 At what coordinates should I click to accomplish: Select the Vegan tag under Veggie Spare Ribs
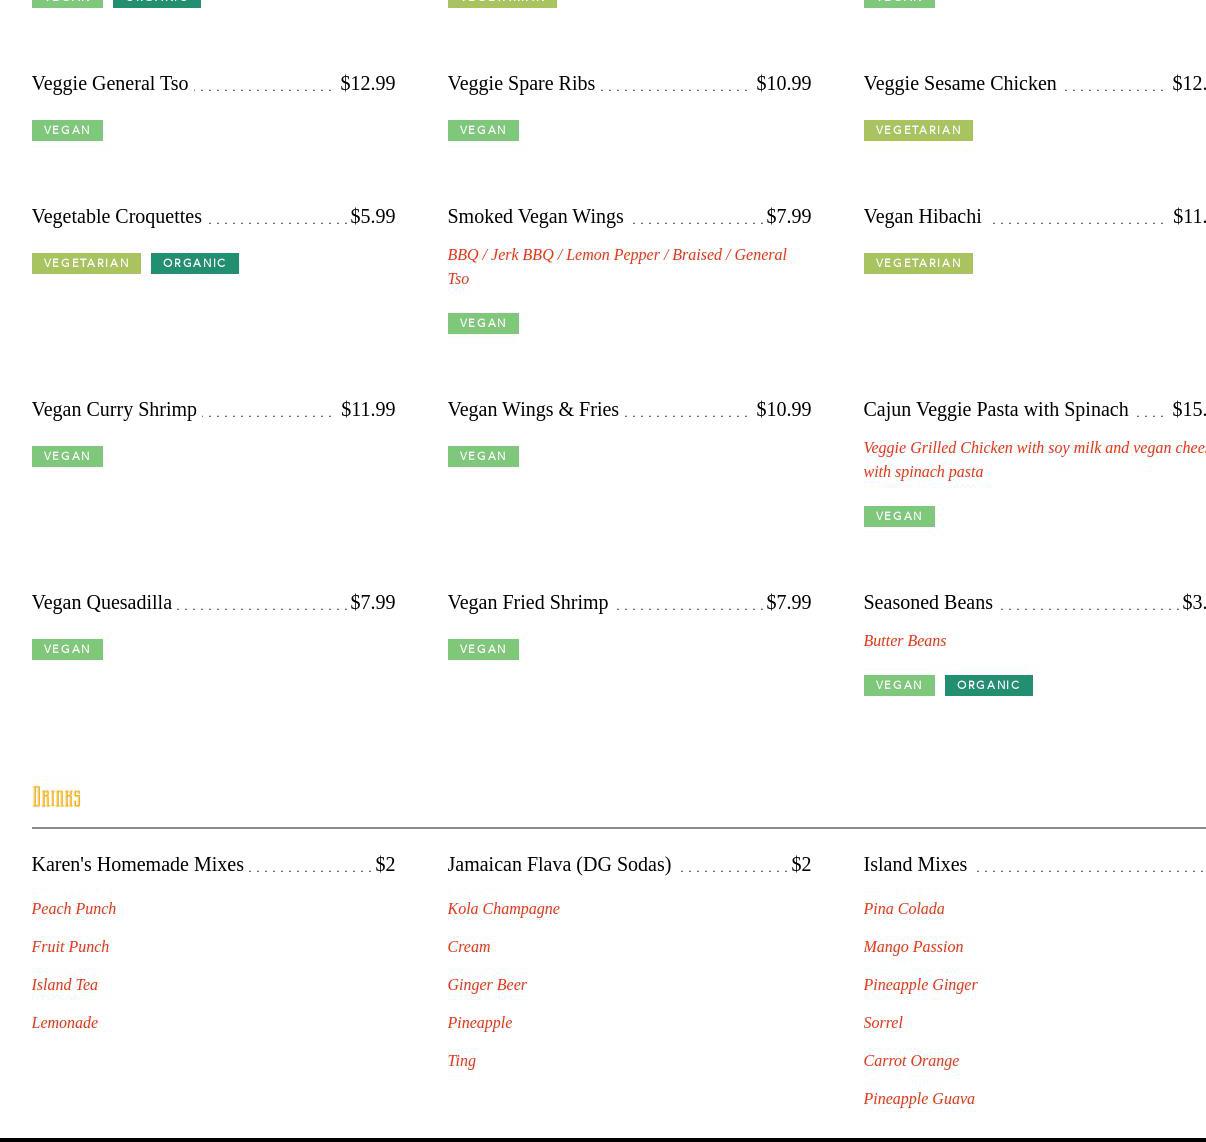click(483, 130)
